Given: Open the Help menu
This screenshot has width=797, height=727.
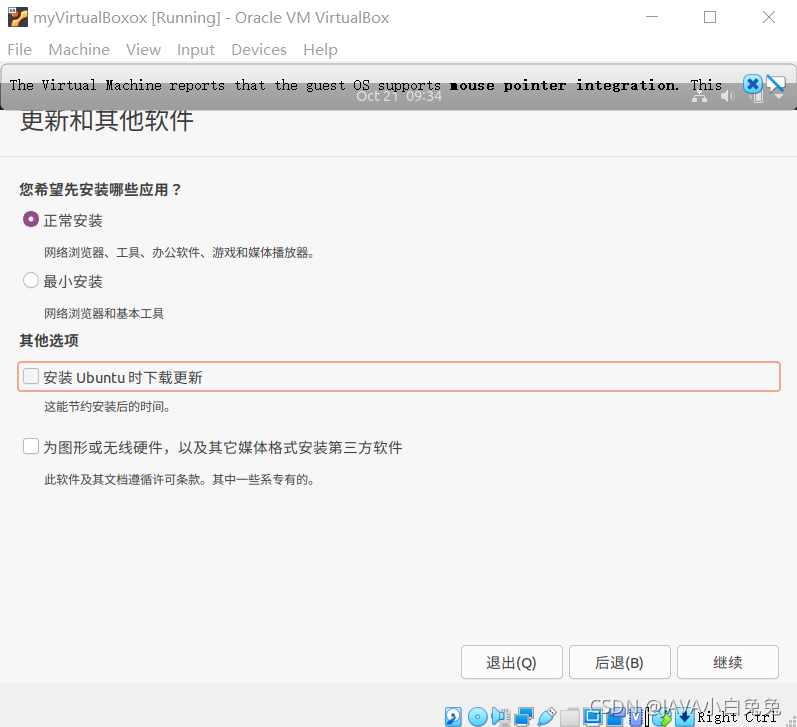Looking at the screenshot, I should (x=320, y=49).
